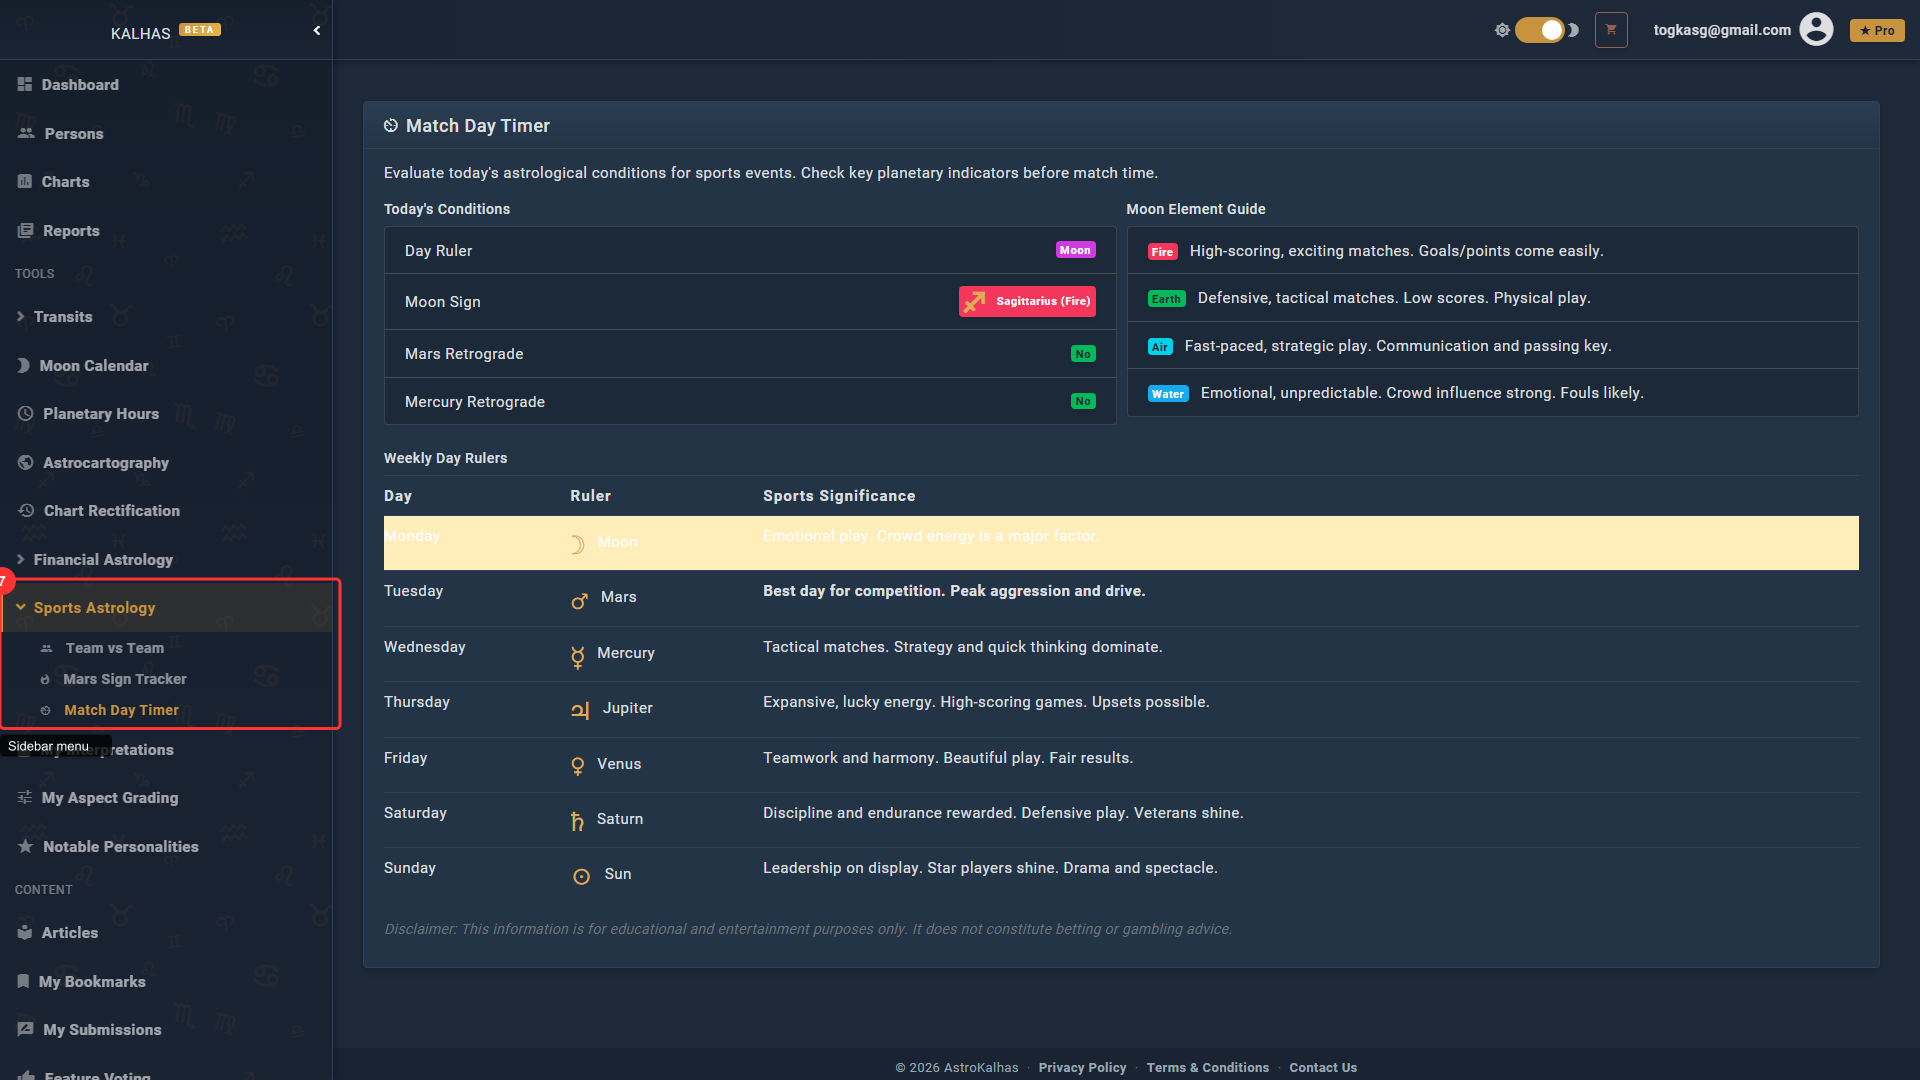1920x1080 pixels.
Task: Click the moon dark-mode icon
Action: pyautogui.click(x=1574, y=30)
